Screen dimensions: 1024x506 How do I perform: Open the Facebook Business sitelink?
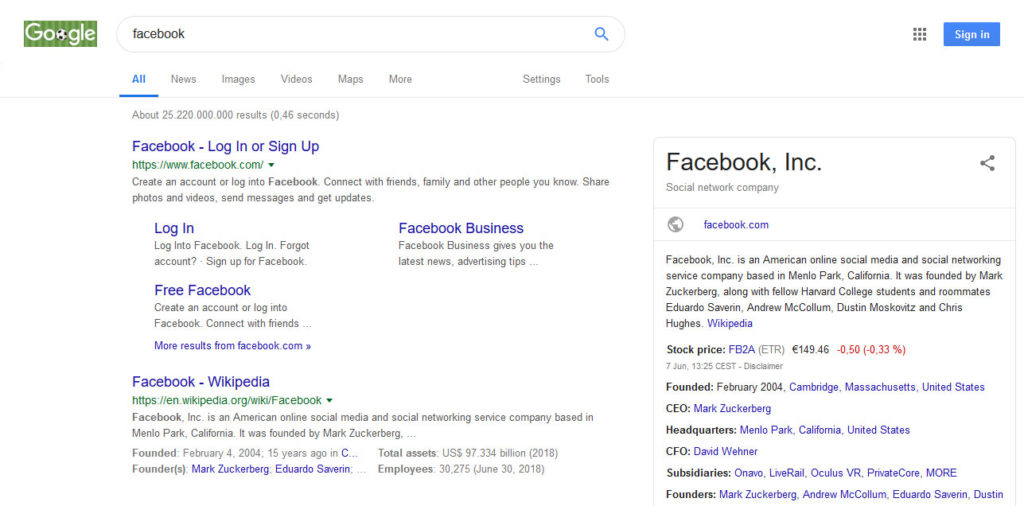click(461, 229)
